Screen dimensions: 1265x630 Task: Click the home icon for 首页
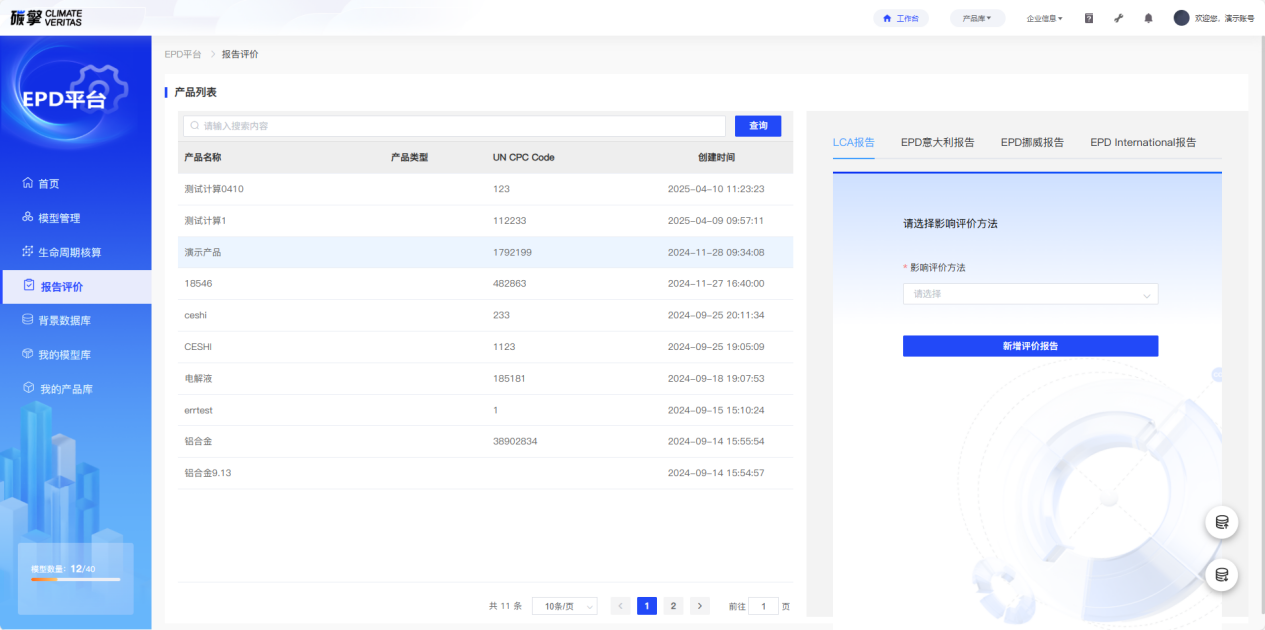(x=28, y=184)
